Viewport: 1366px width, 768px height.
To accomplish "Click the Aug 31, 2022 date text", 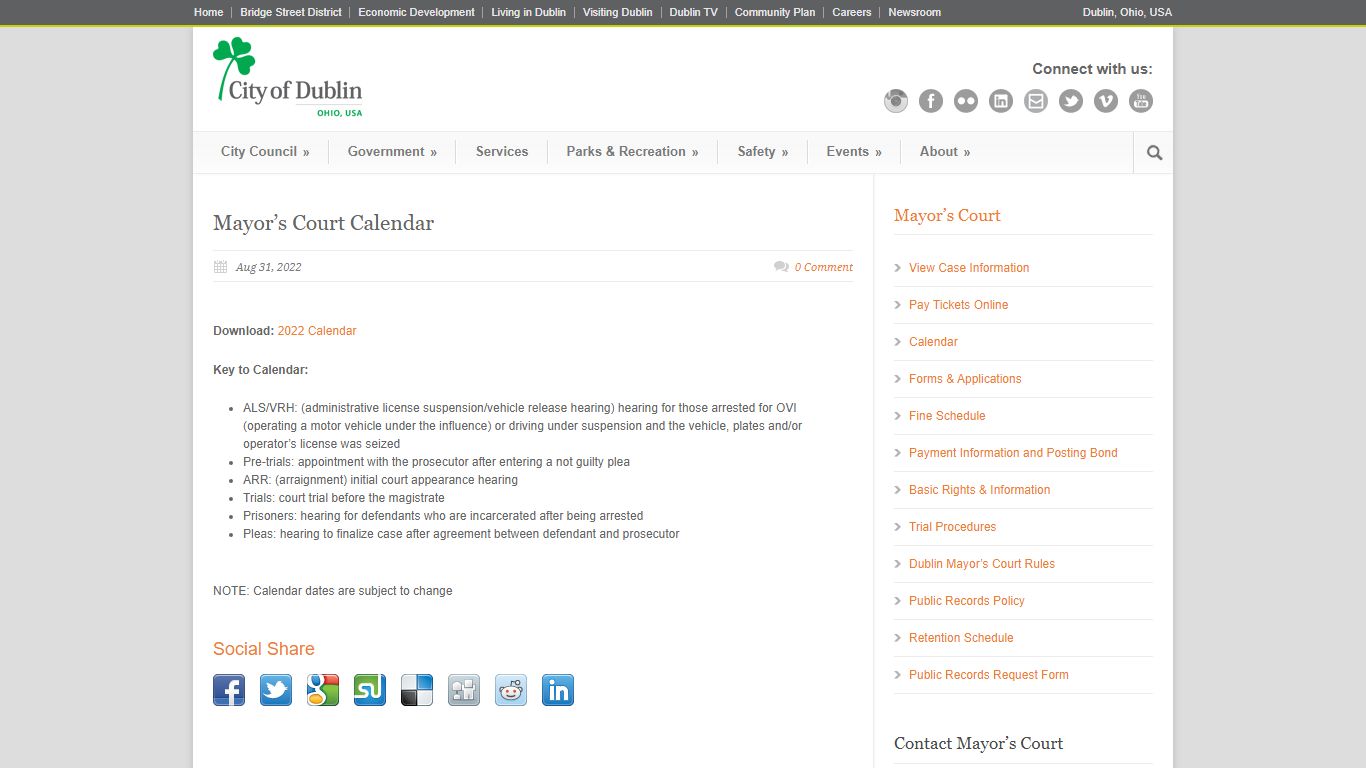I will (x=268, y=267).
